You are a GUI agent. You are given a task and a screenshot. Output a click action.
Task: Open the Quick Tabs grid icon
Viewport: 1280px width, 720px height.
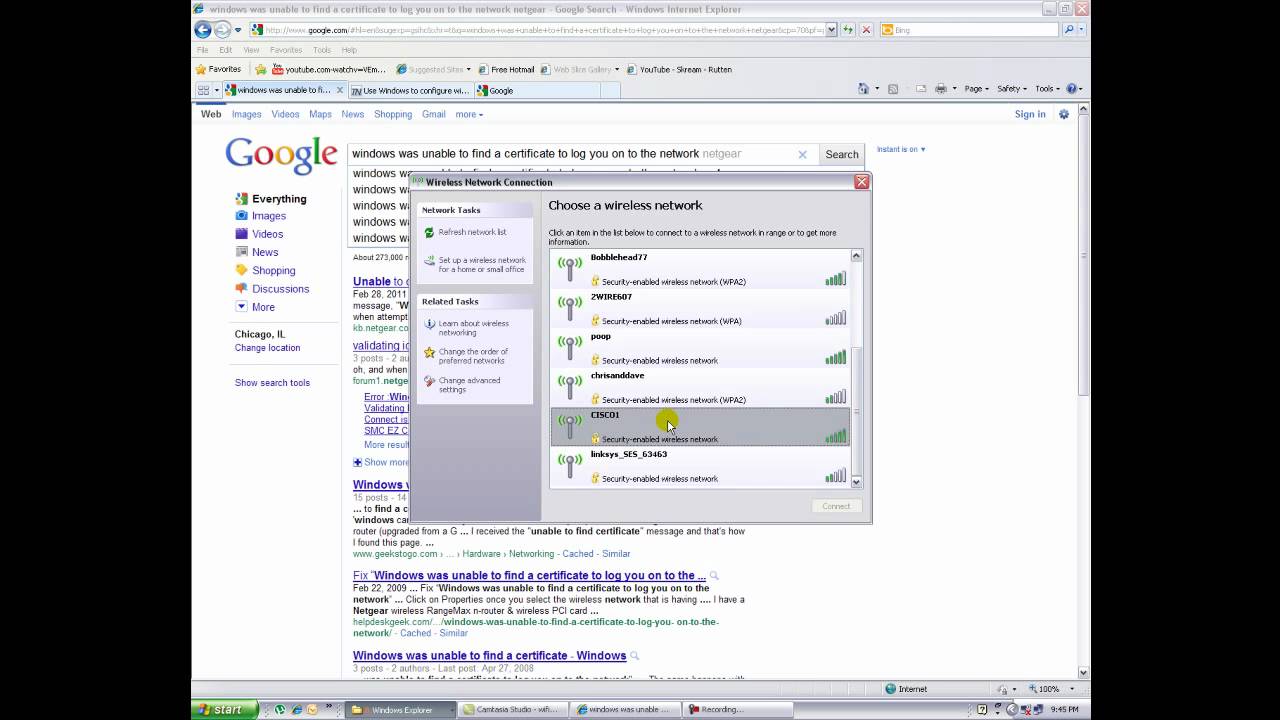point(203,90)
